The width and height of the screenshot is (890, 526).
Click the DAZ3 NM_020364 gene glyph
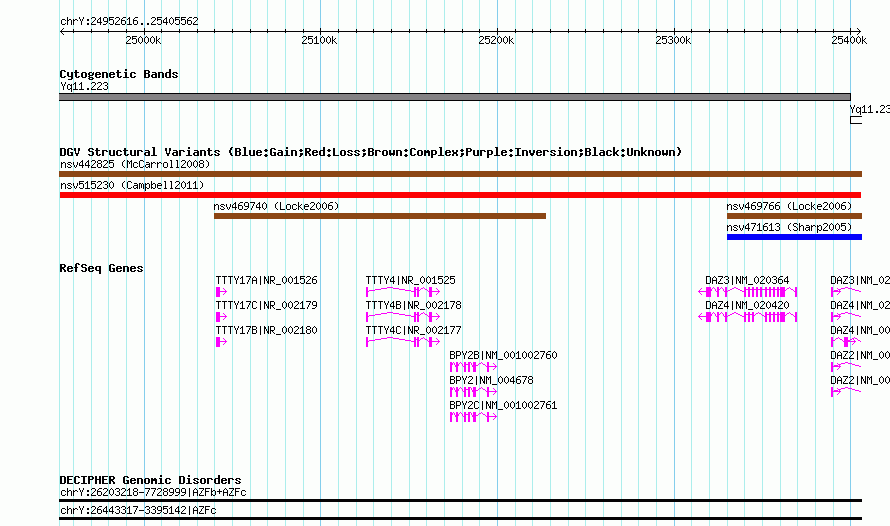point(748,292)
